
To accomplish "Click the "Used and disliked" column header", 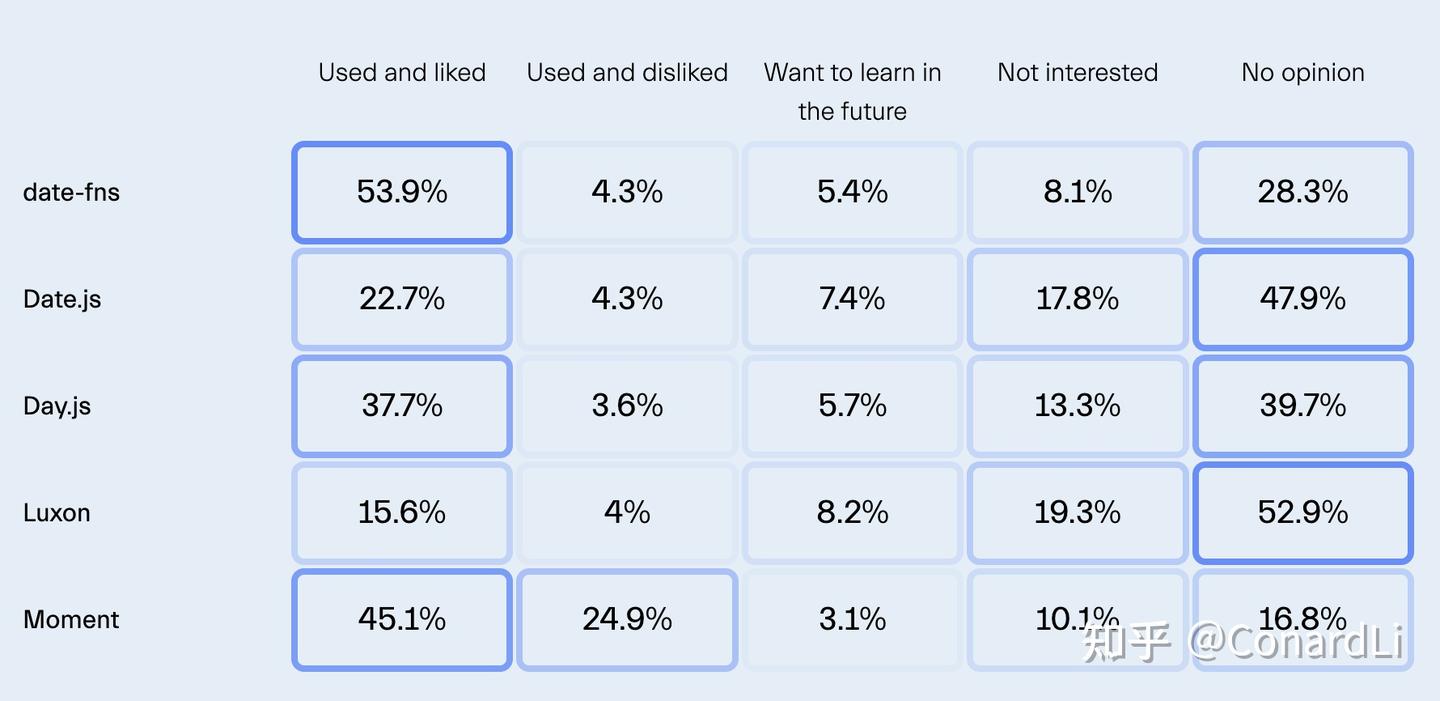I will (627, 73).
